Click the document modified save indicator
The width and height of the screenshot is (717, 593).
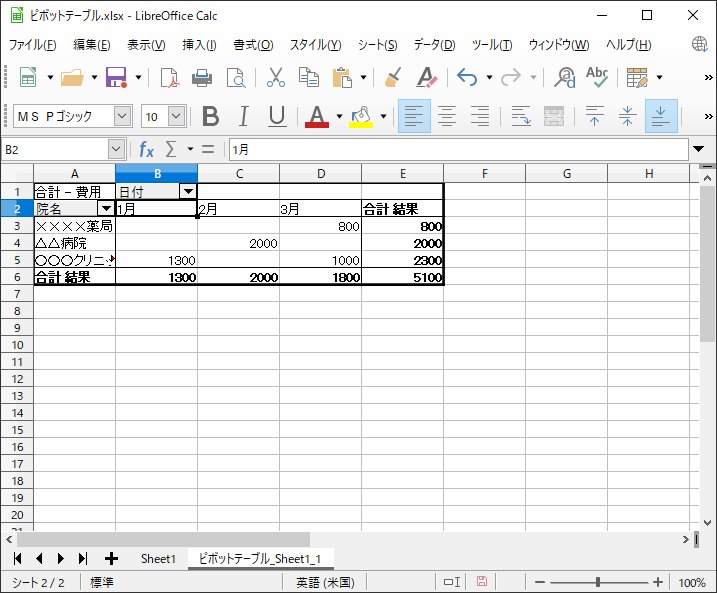coord(482,581)
